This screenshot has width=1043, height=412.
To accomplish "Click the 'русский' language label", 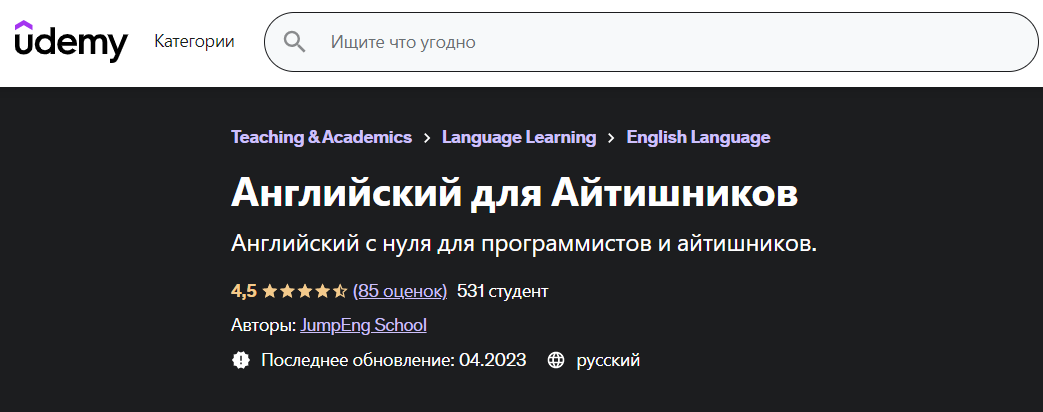I will (x=608, y=361).
